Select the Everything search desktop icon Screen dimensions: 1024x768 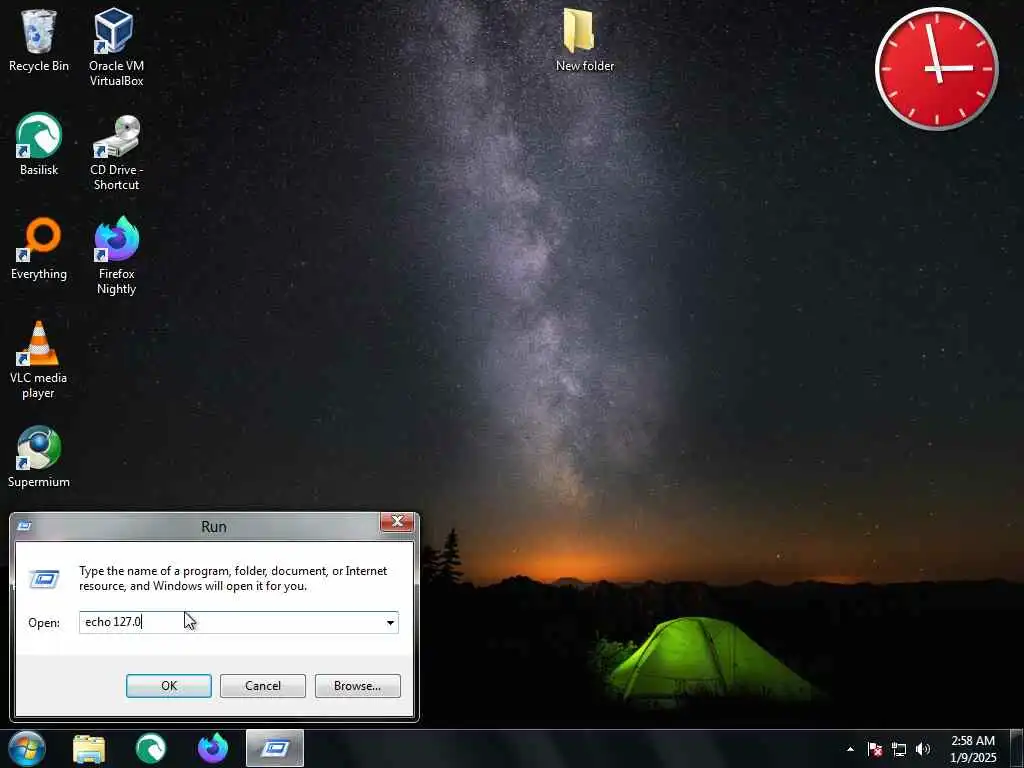coord(39,249)
